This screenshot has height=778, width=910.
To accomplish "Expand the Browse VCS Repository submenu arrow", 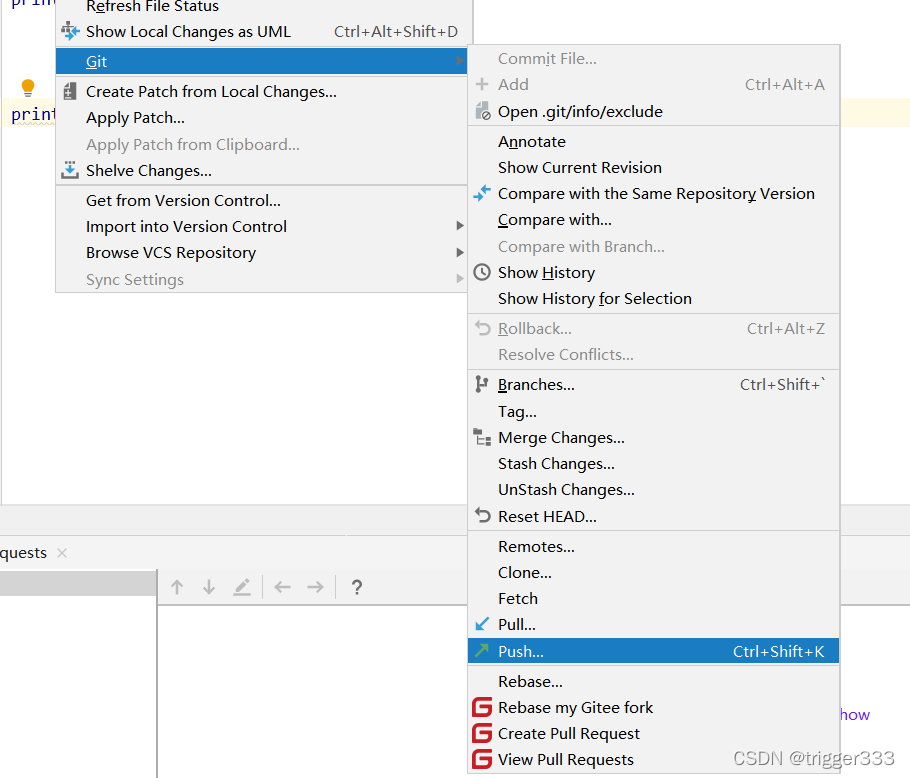I will tap(460, 252).
